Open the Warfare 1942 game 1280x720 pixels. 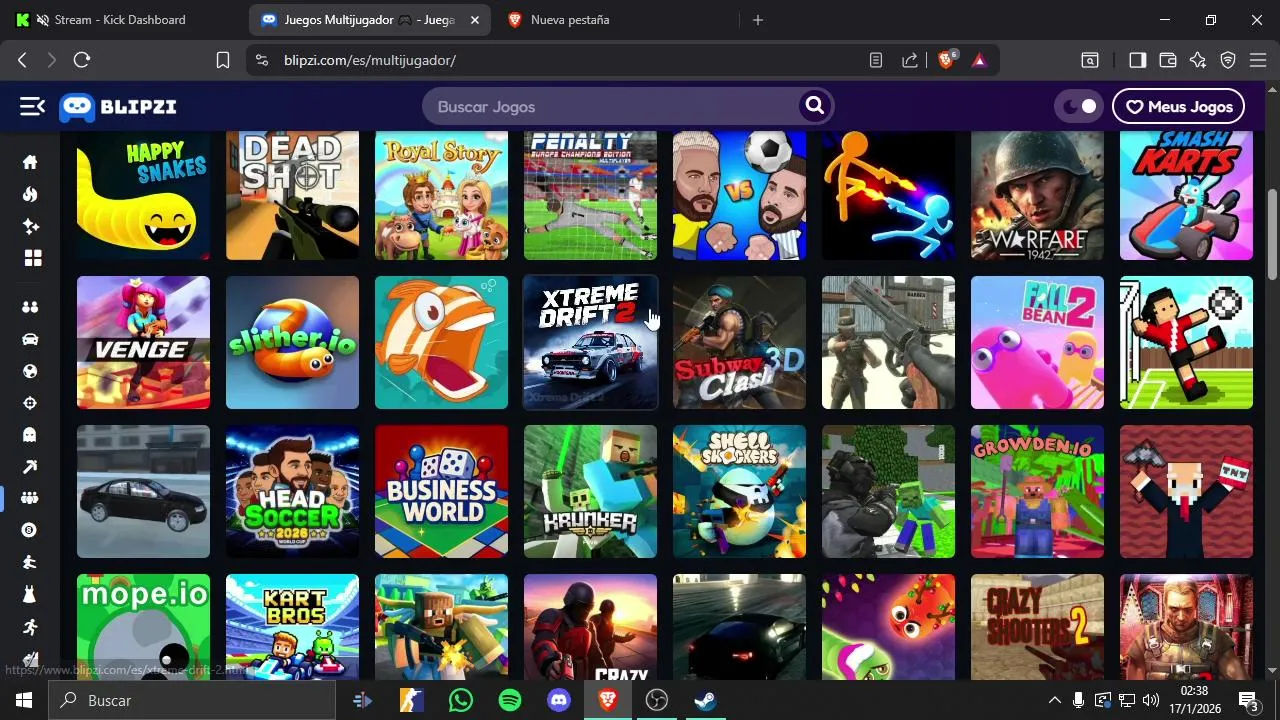point(1037,195)
